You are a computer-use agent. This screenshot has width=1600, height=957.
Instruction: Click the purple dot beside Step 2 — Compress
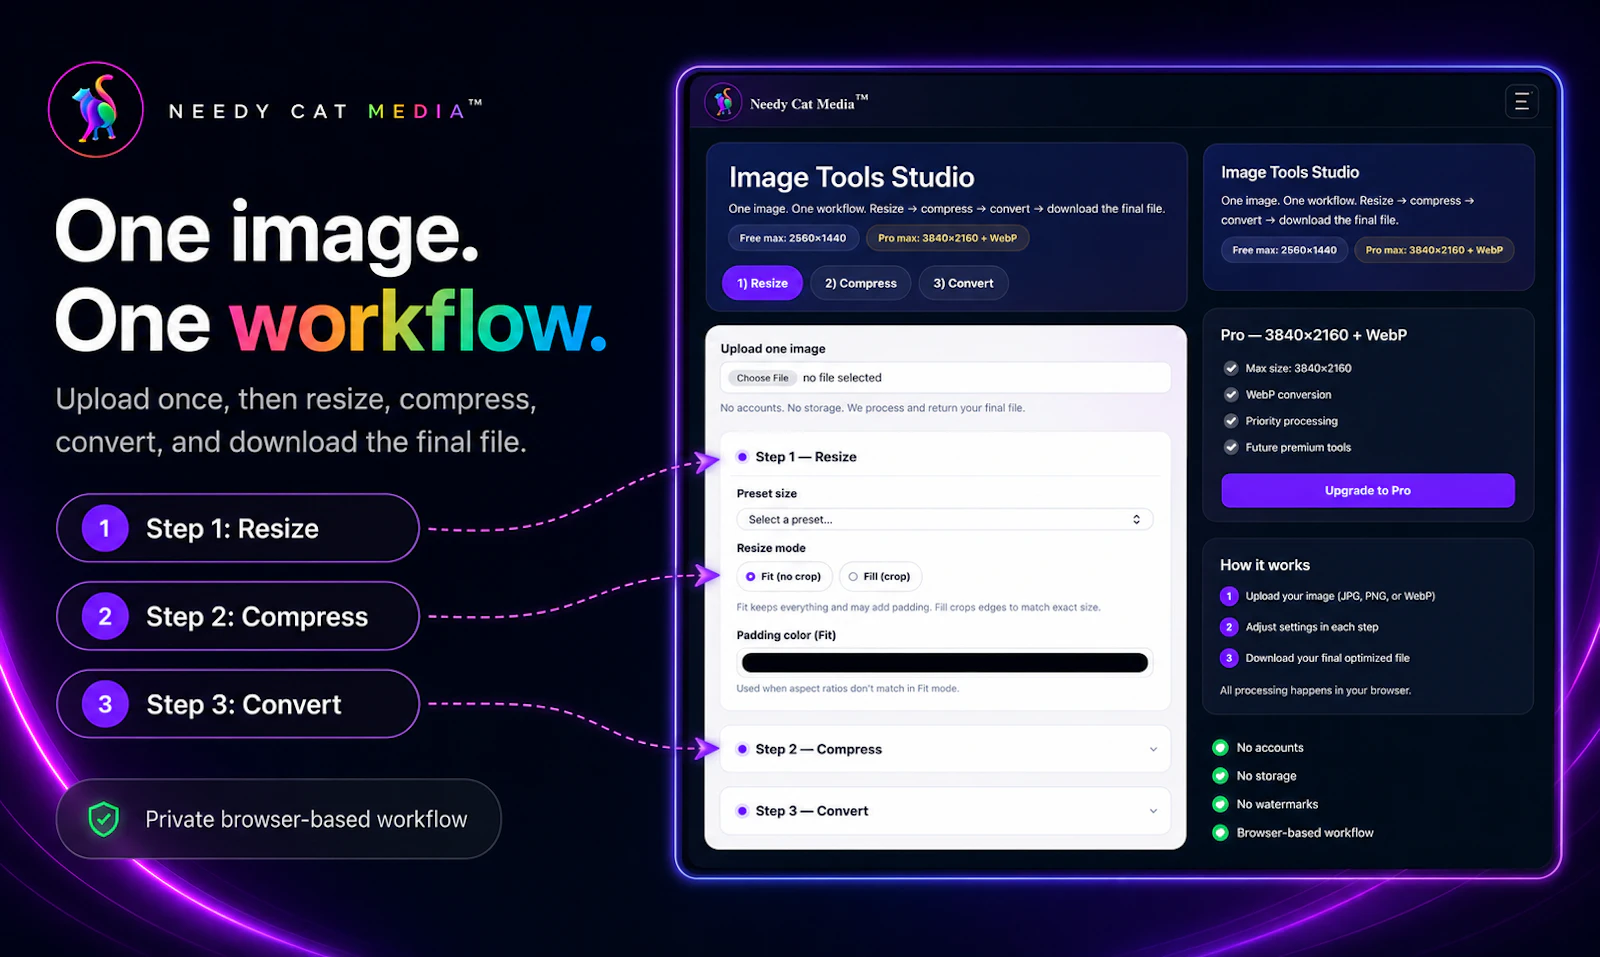tap(742, 749)
